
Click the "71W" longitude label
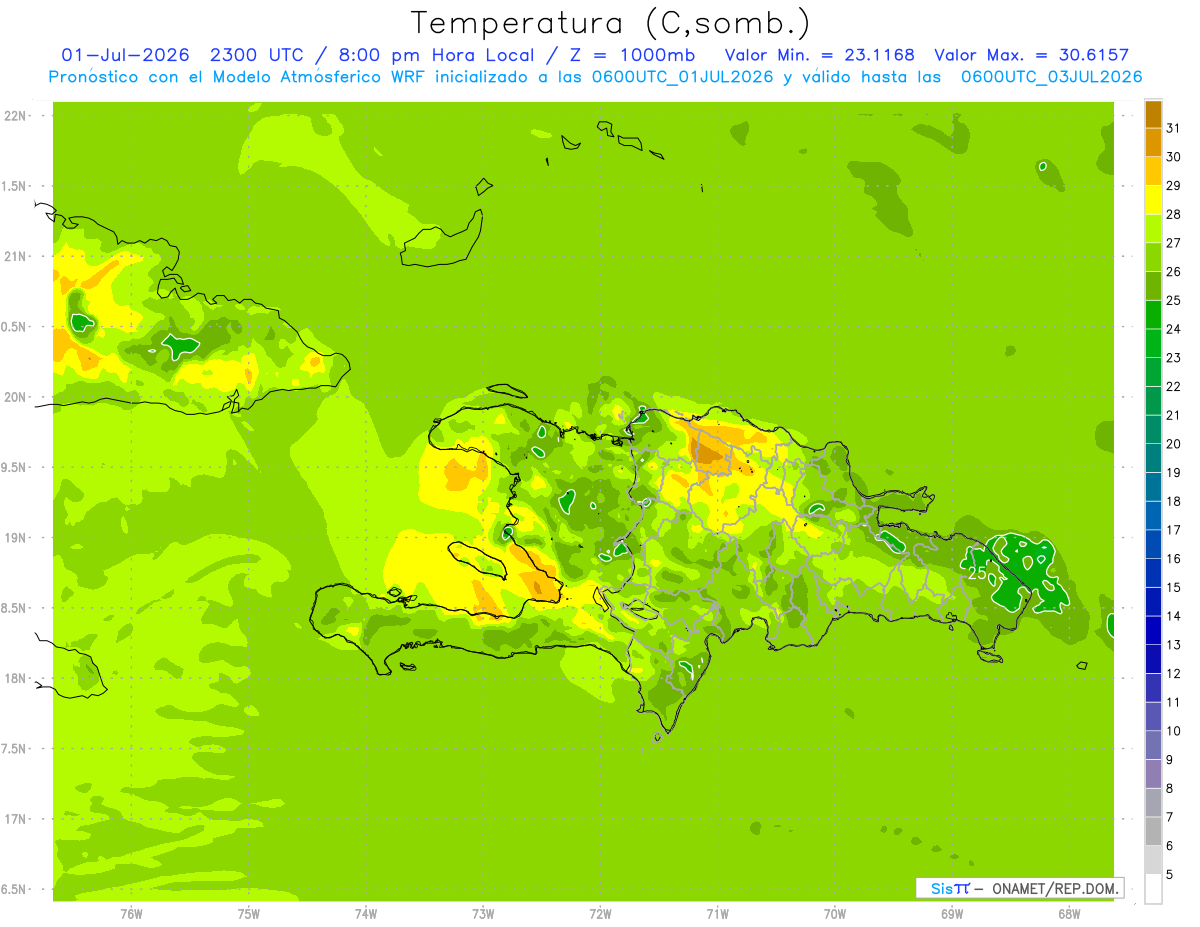(x=717, y=913)
